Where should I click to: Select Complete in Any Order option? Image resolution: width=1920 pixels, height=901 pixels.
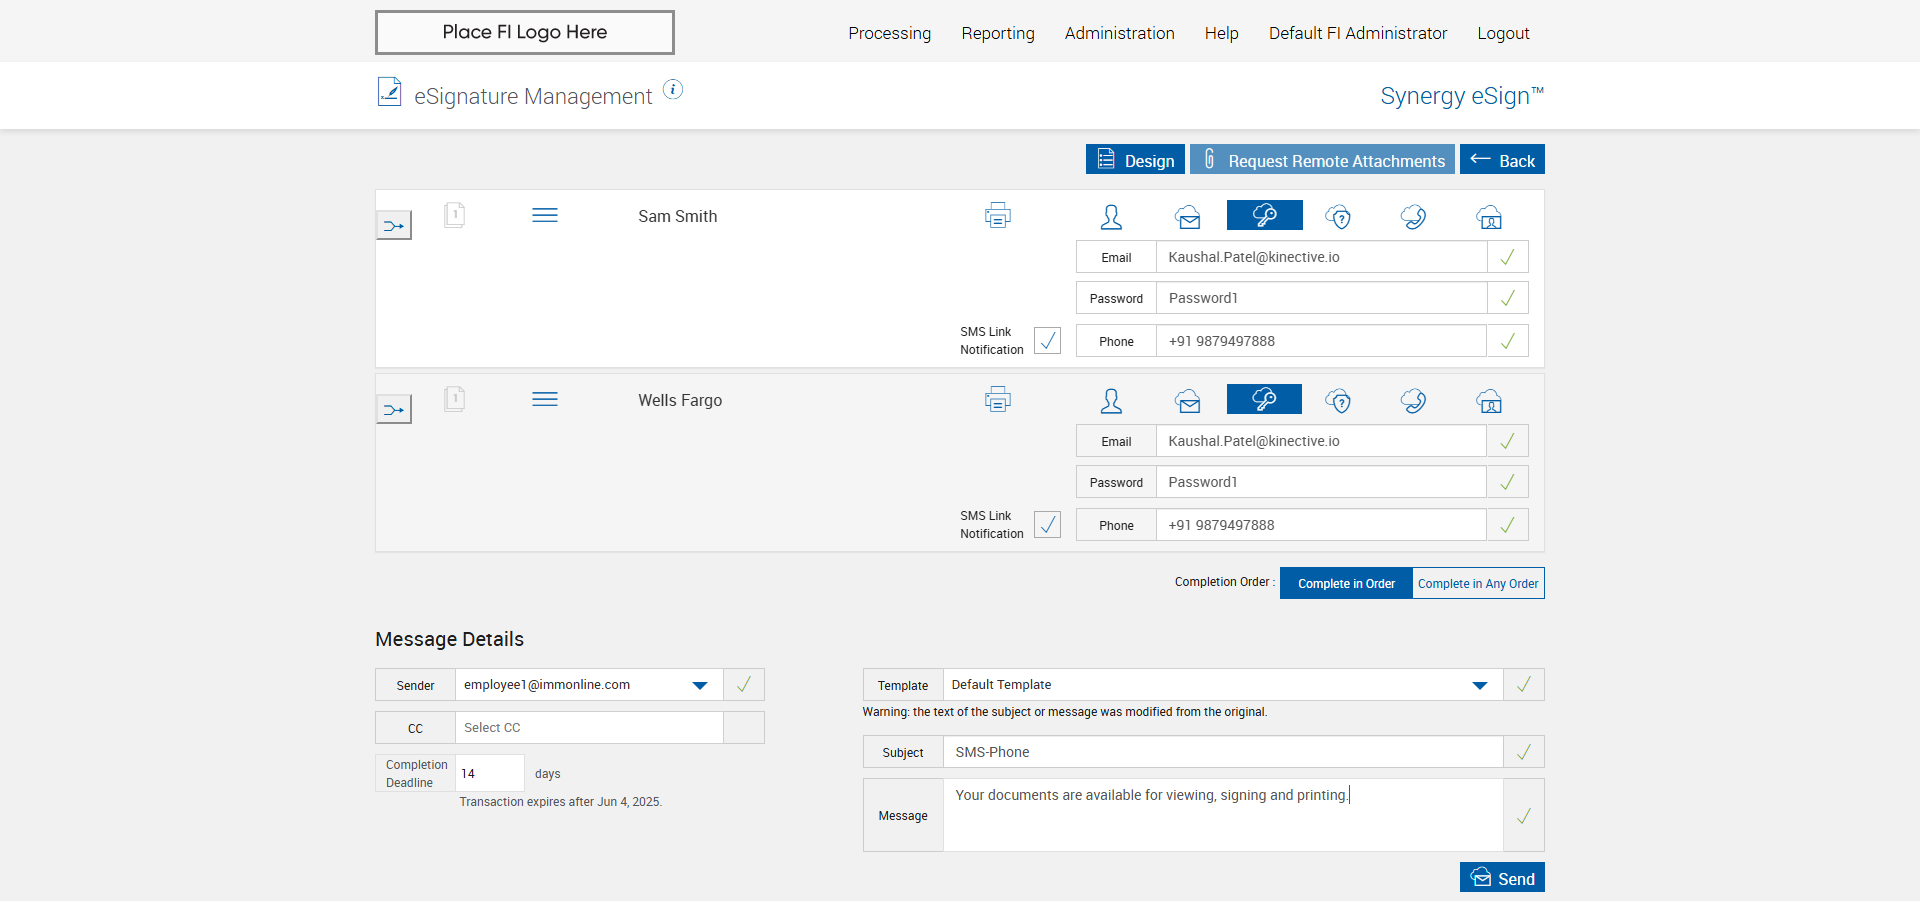(1477, 583)
